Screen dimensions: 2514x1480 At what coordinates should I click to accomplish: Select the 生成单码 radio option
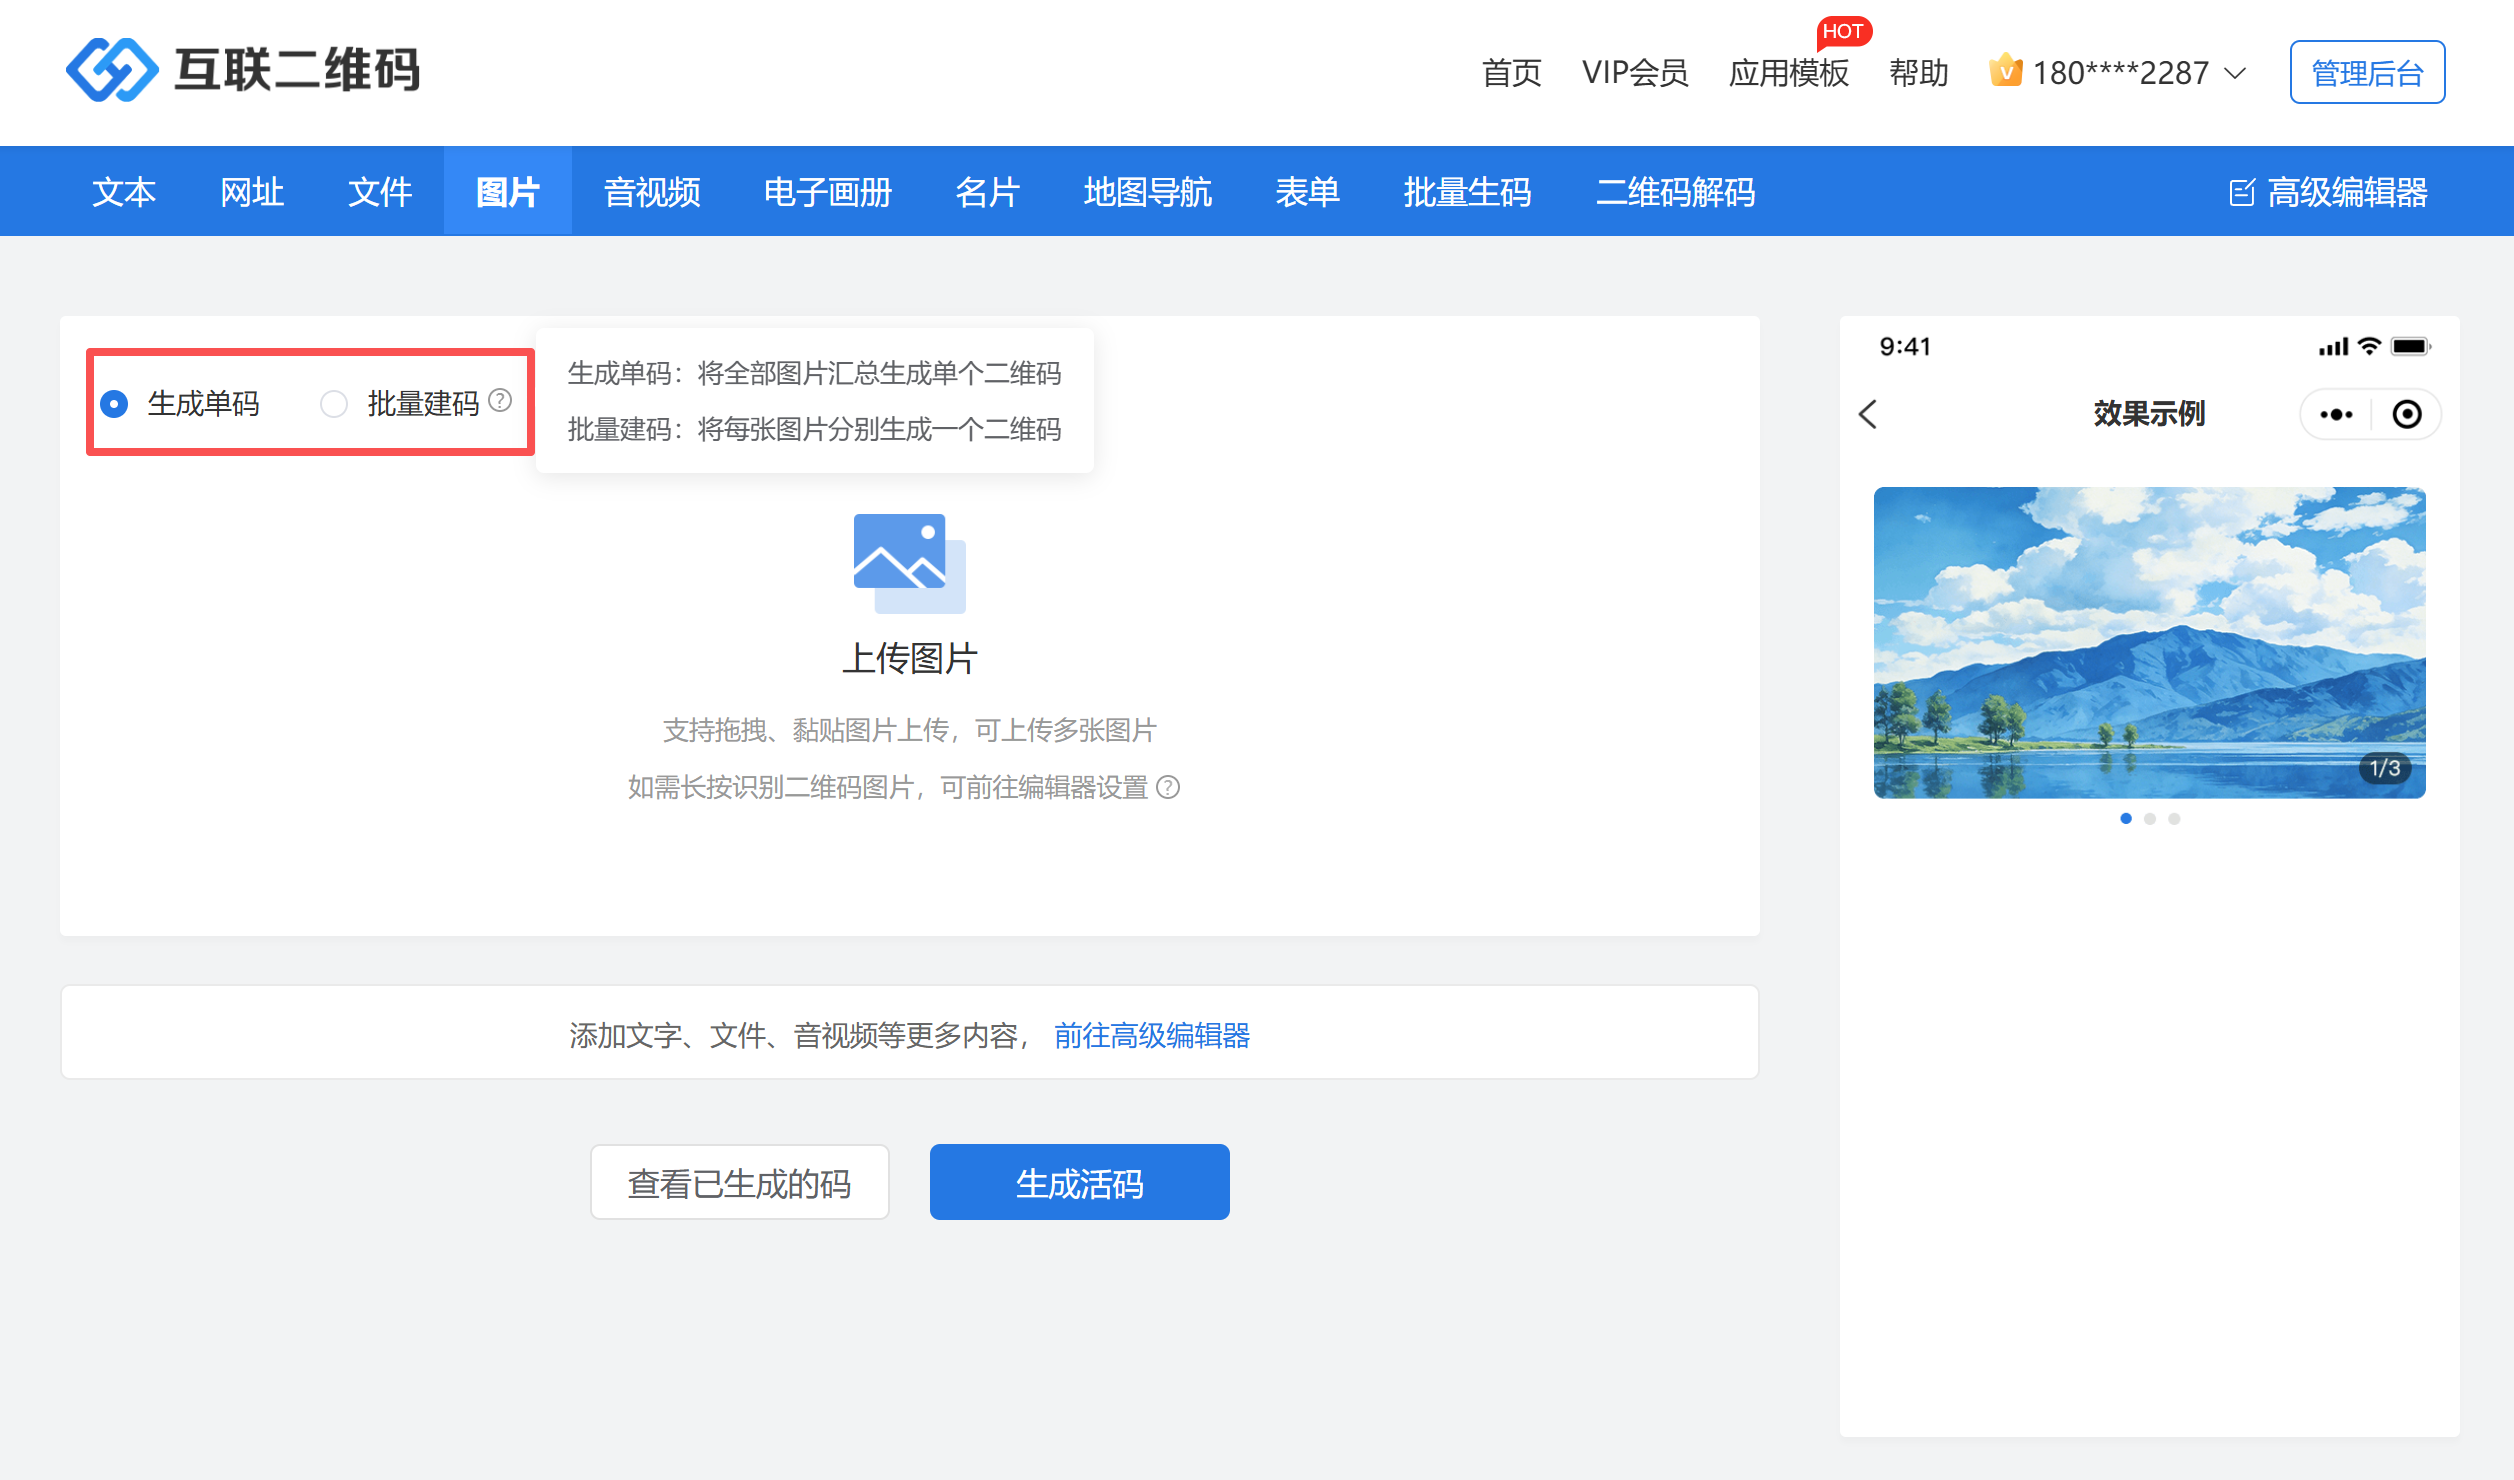tap(115, 404)
